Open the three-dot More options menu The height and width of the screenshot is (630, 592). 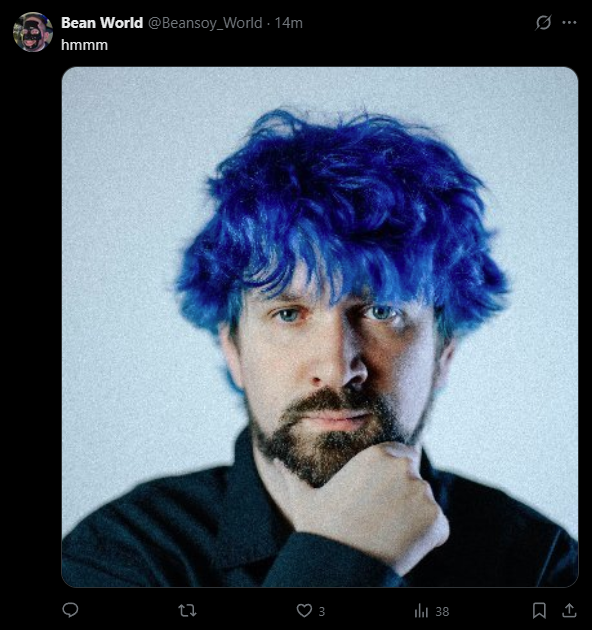(569, 22)
